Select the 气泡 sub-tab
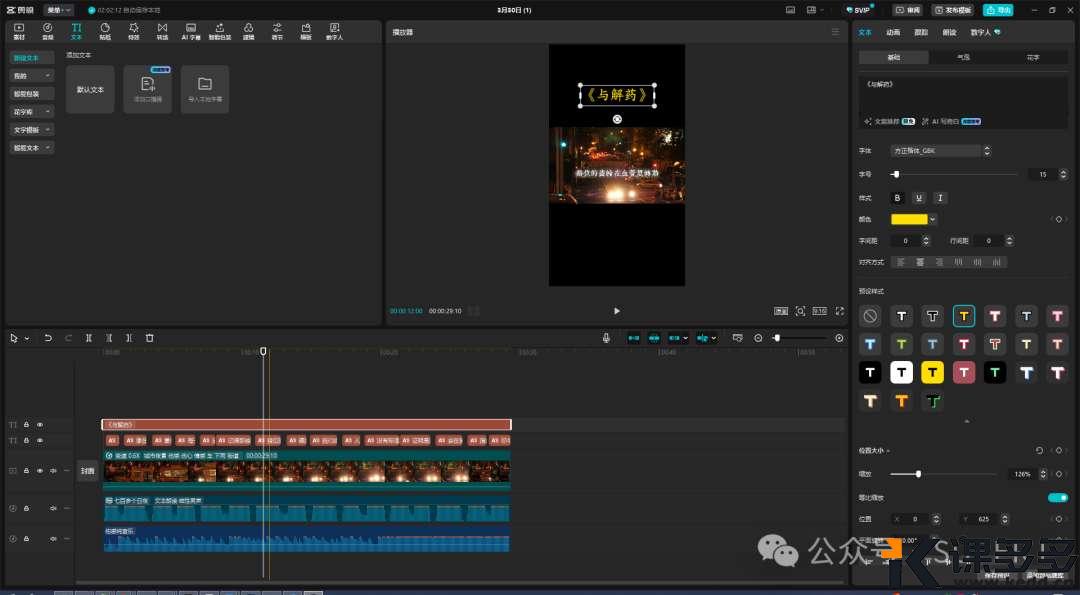Image resolution: width=1080 pixels, height=595 pixels. (963, 58)
